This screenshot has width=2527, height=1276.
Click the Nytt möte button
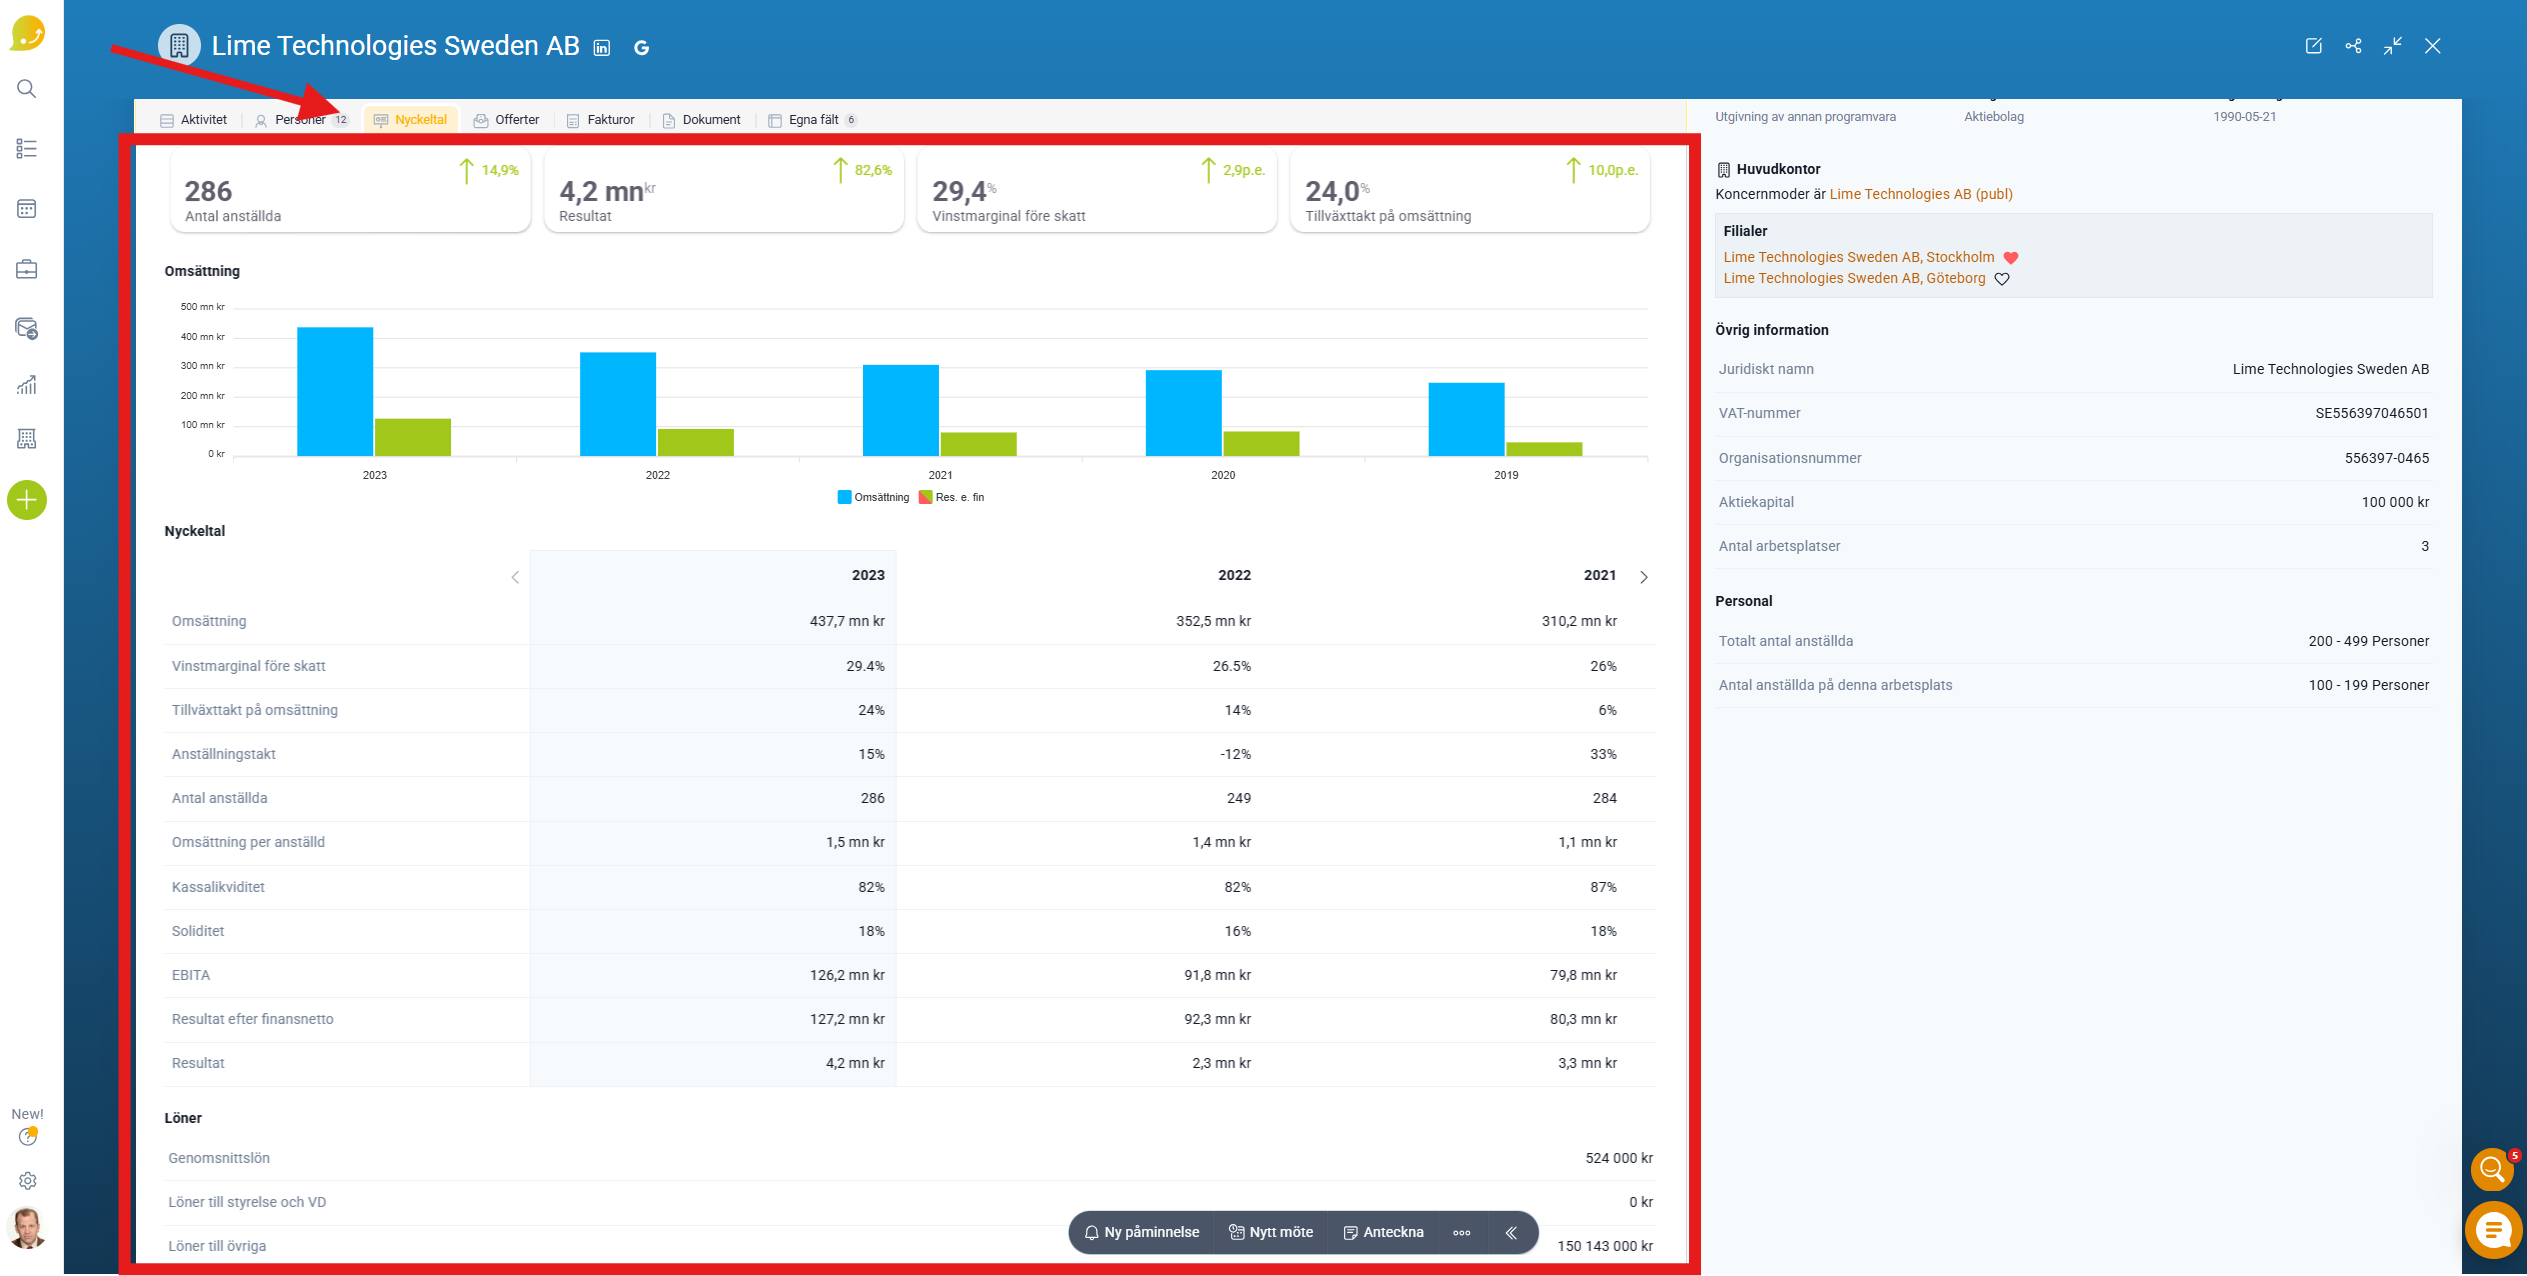(1271, 1232)
